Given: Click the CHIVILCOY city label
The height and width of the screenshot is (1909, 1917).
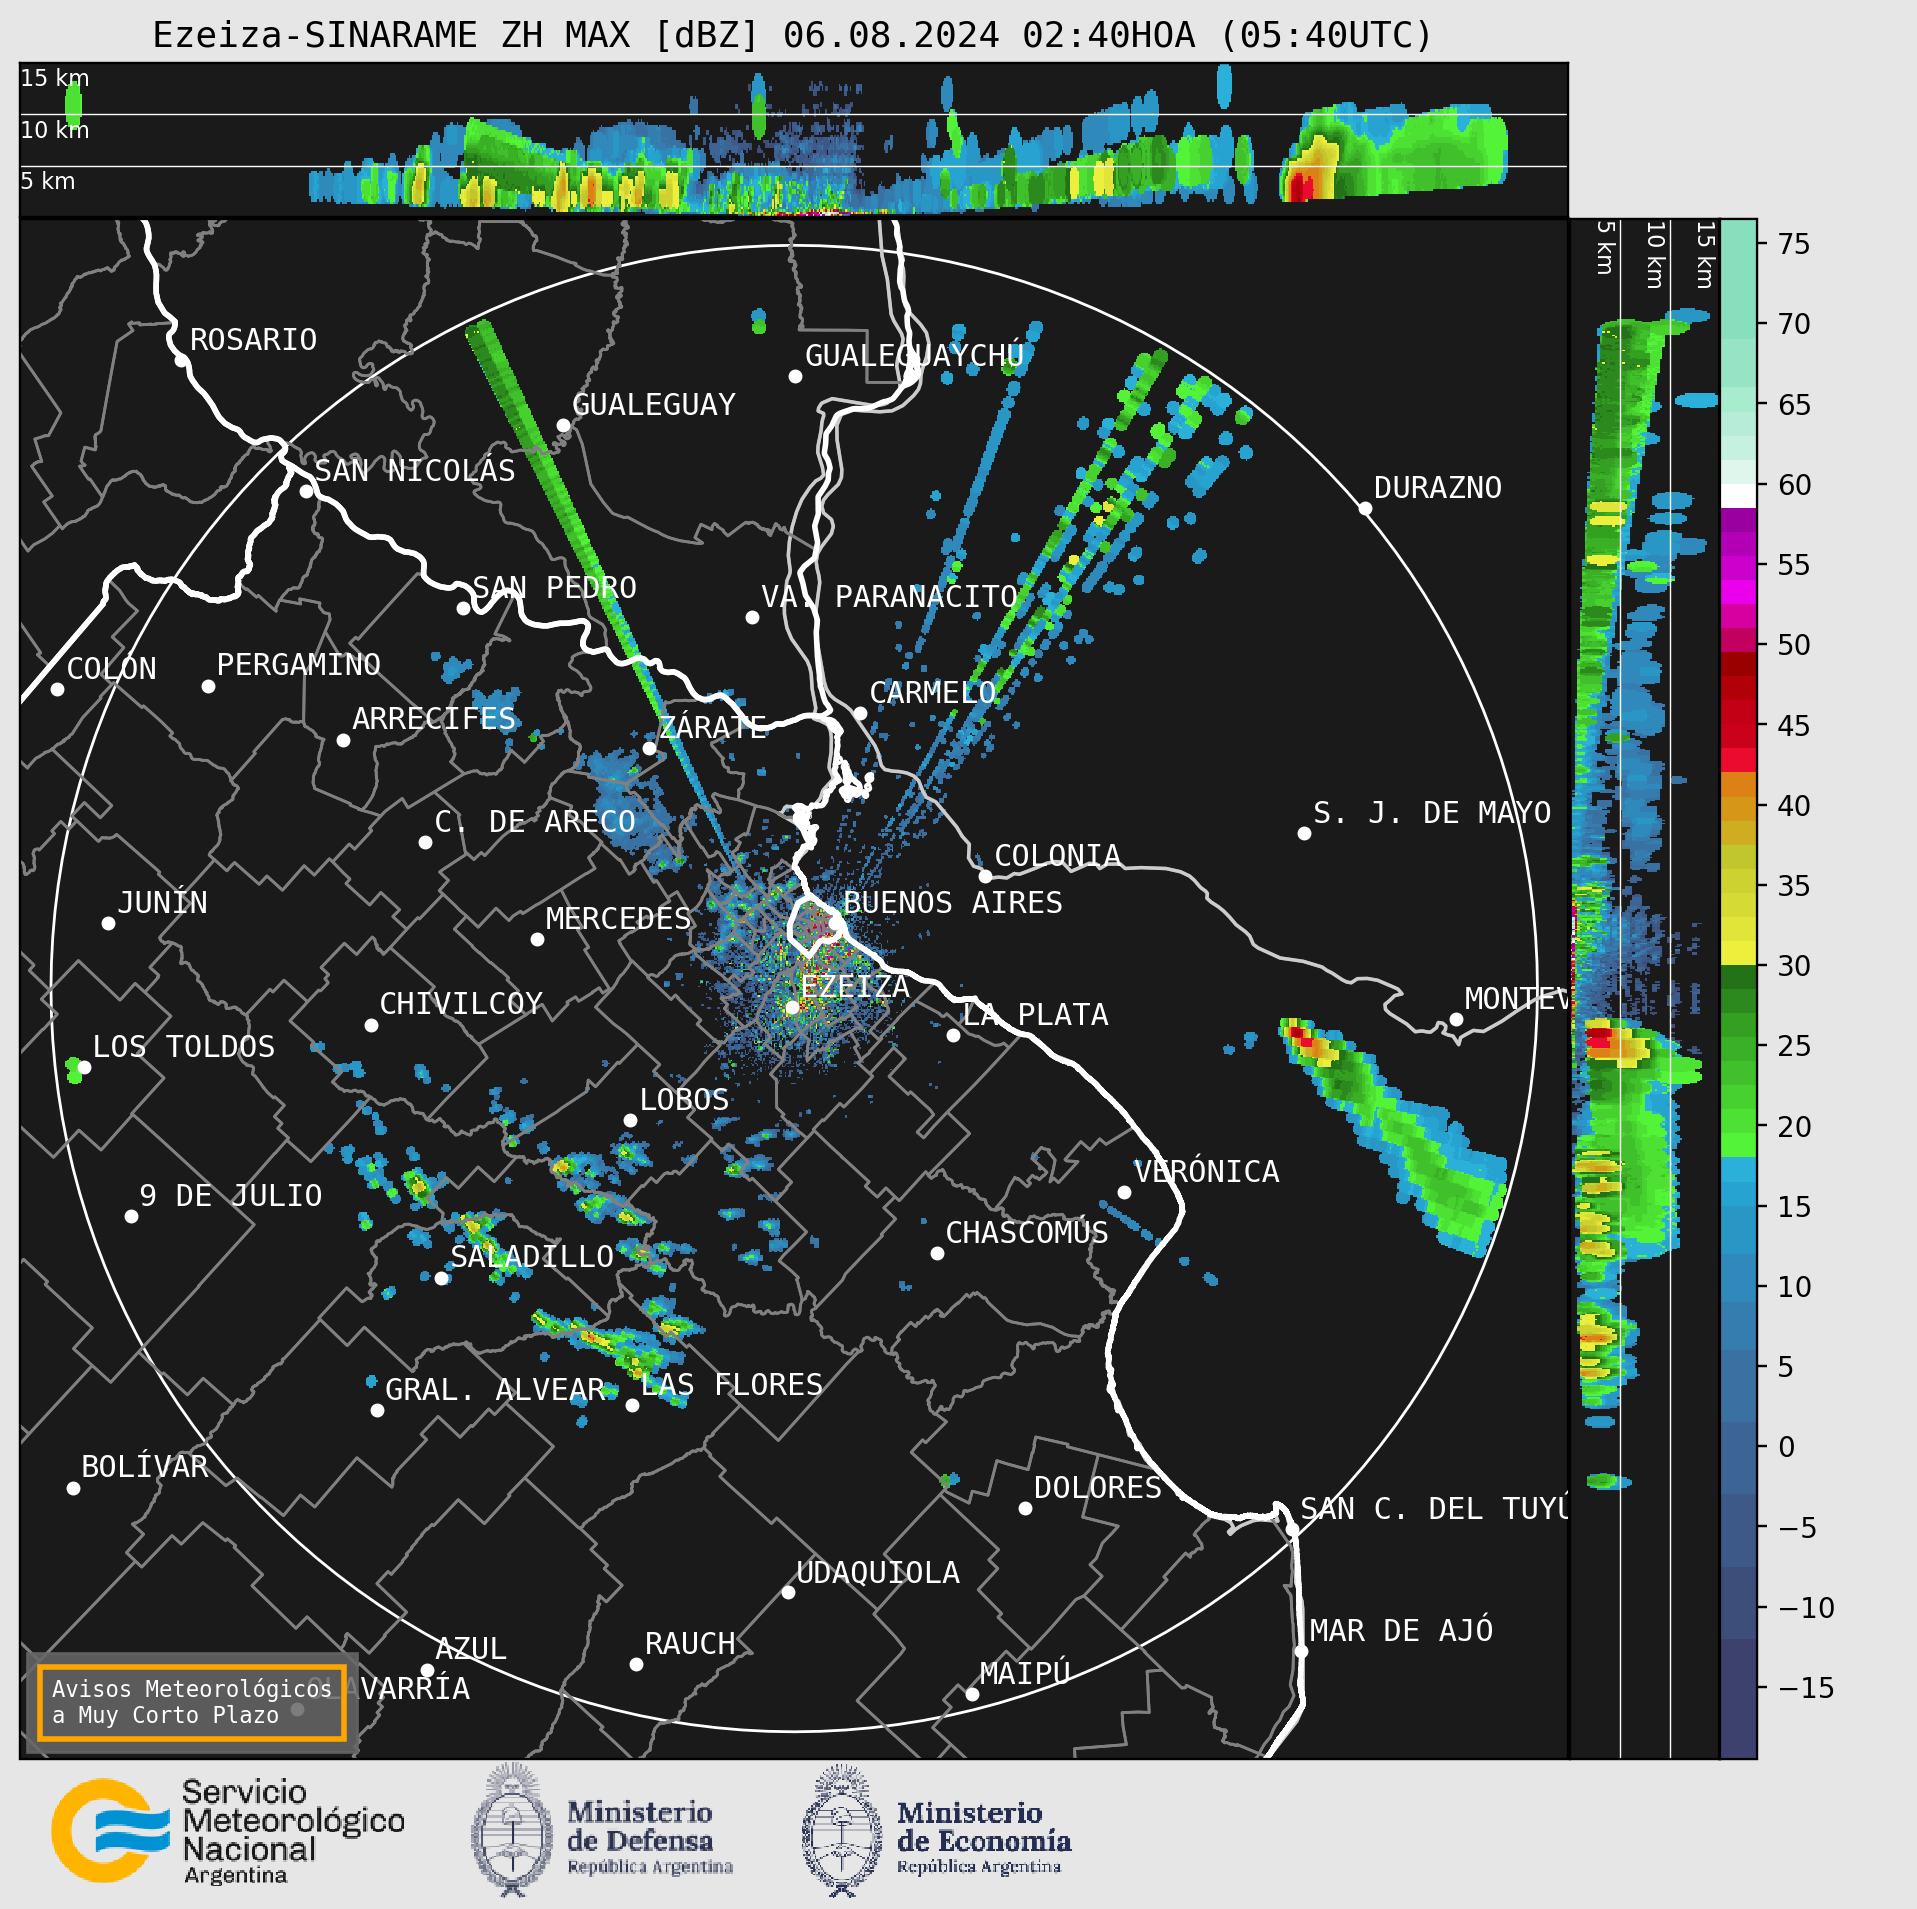Looking at the screenshot, I should [x=461, y=1004].
